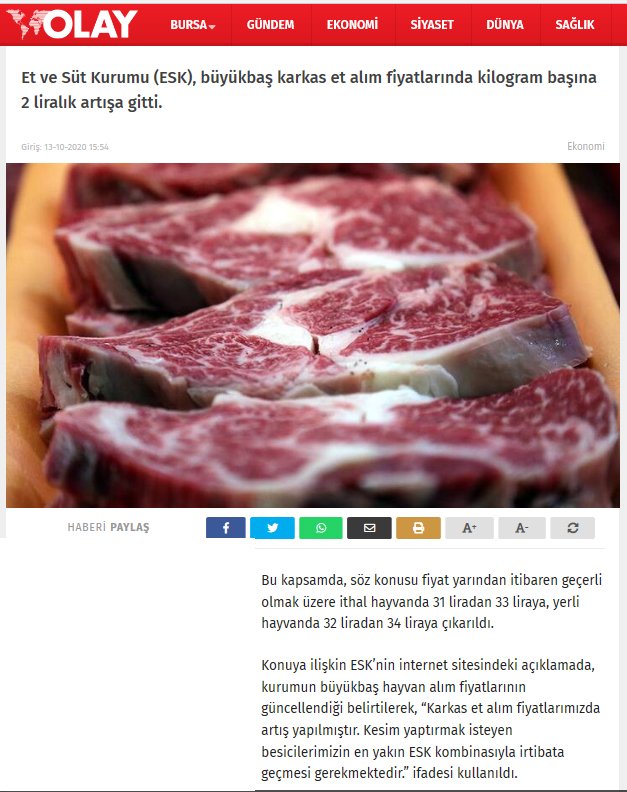627x792 pixels.
Task: Click the article publish date text
Action: pyautogui.click(x=65, y=147)
